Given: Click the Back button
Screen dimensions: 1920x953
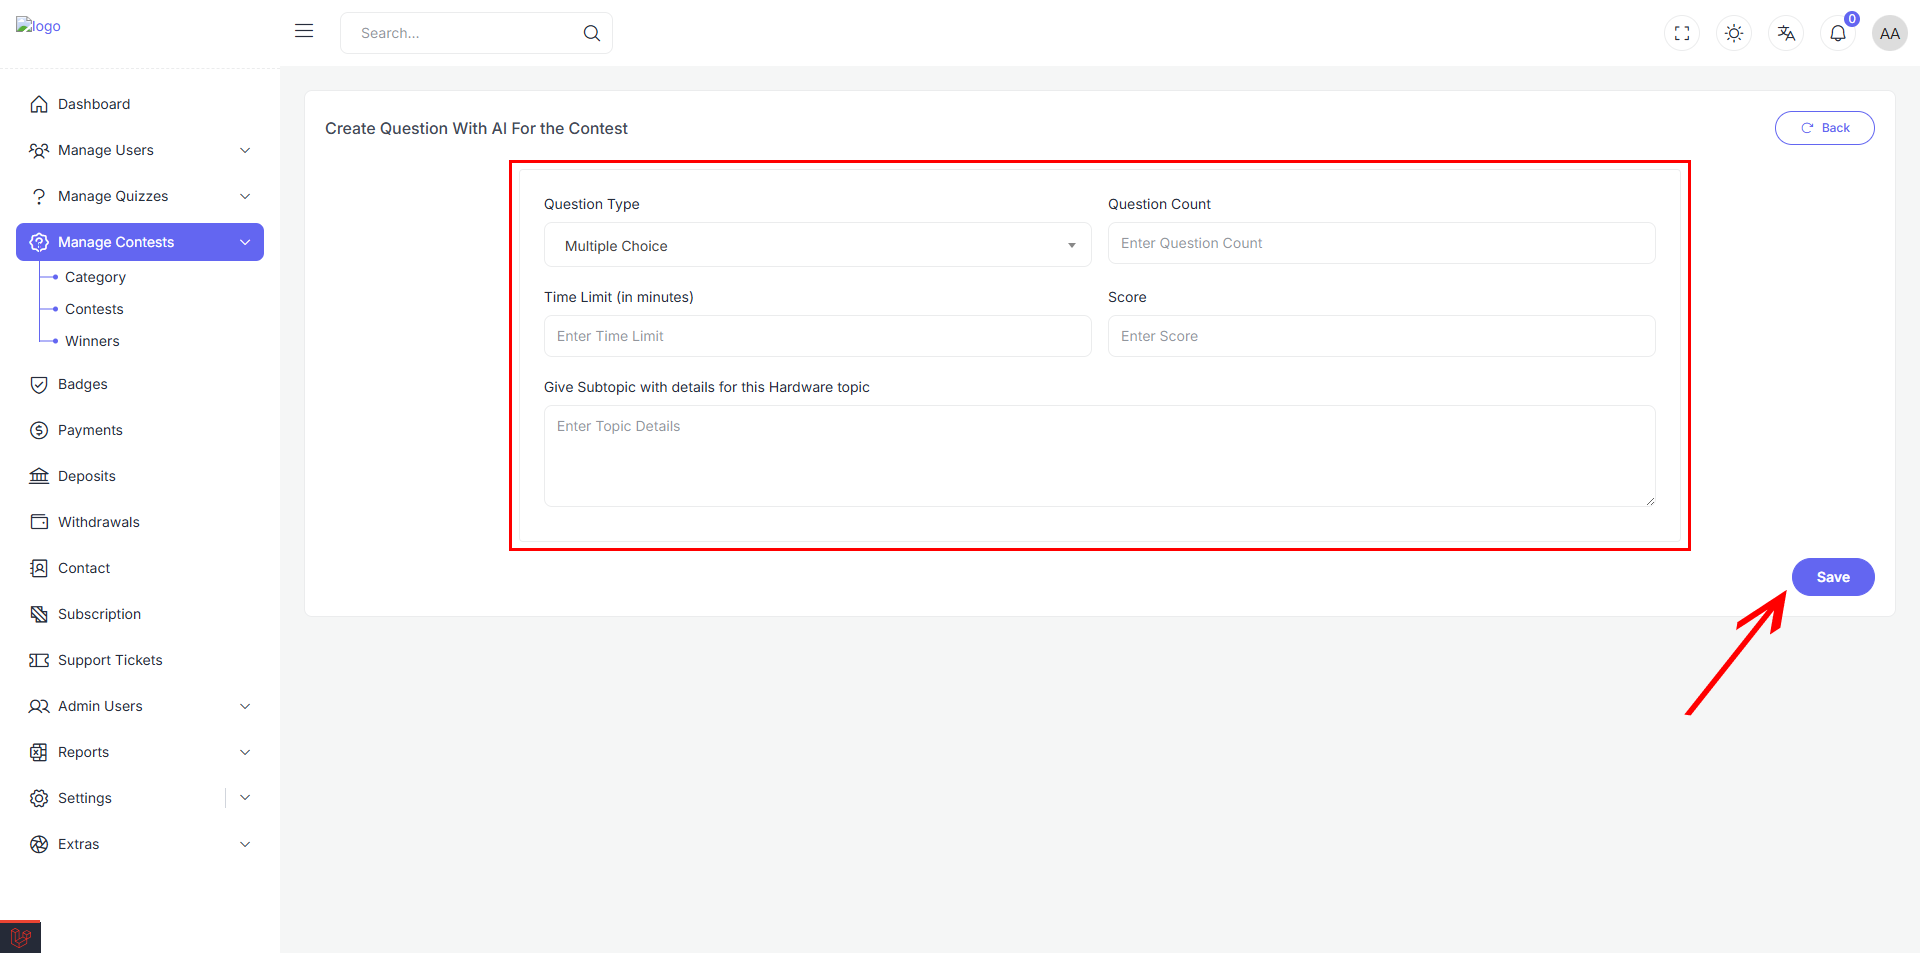Looking at the screenshot, I should click(x=1824, y=128).
